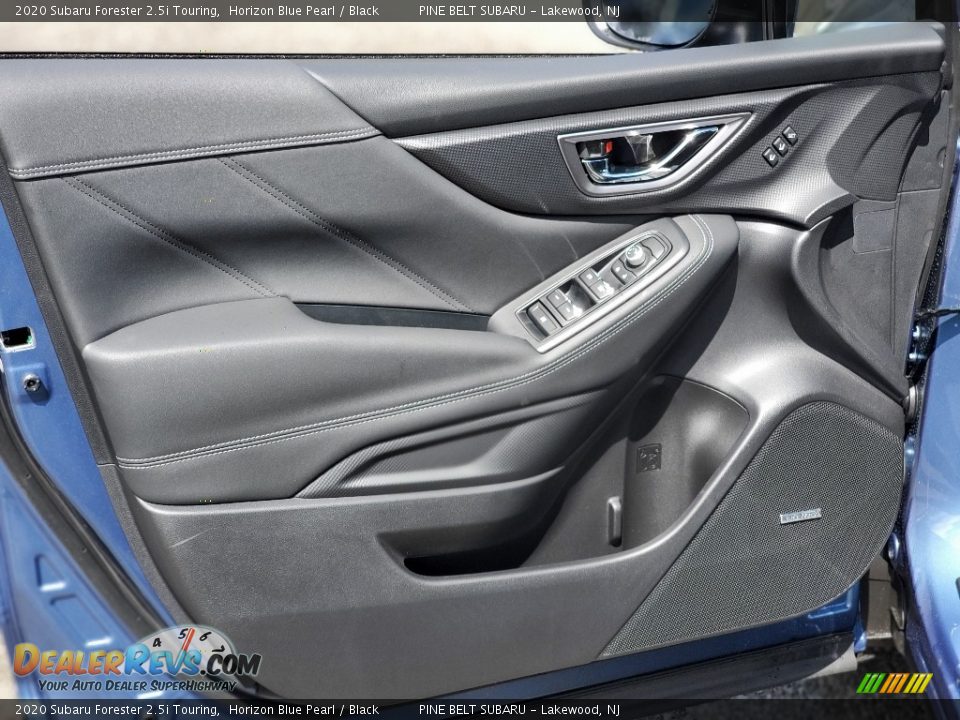The height and width of the screenshot is (720, 960).
Task: Click the multicolored striped logo in bottom corner
Action: click(x=894, y=683)
